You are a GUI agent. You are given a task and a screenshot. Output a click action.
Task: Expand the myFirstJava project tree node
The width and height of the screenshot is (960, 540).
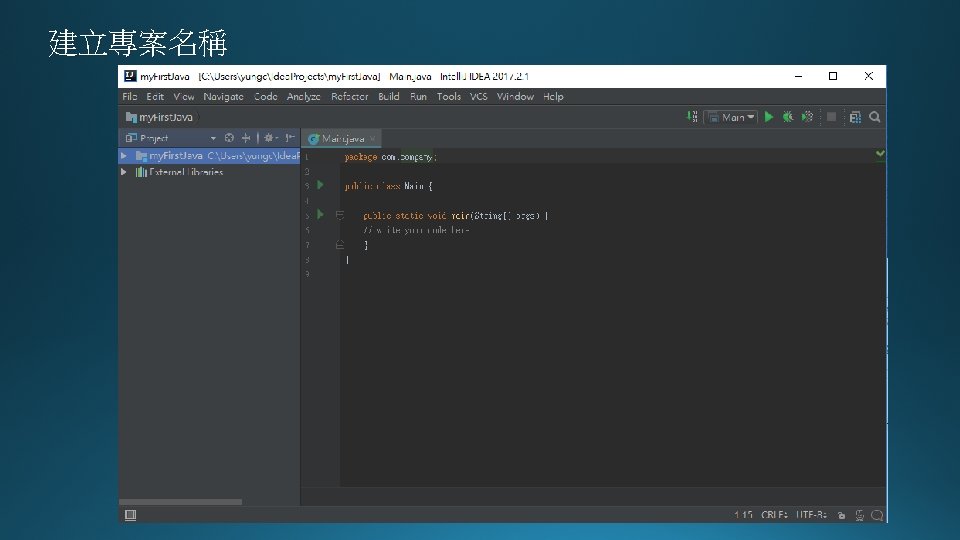[x=124, y=156]
